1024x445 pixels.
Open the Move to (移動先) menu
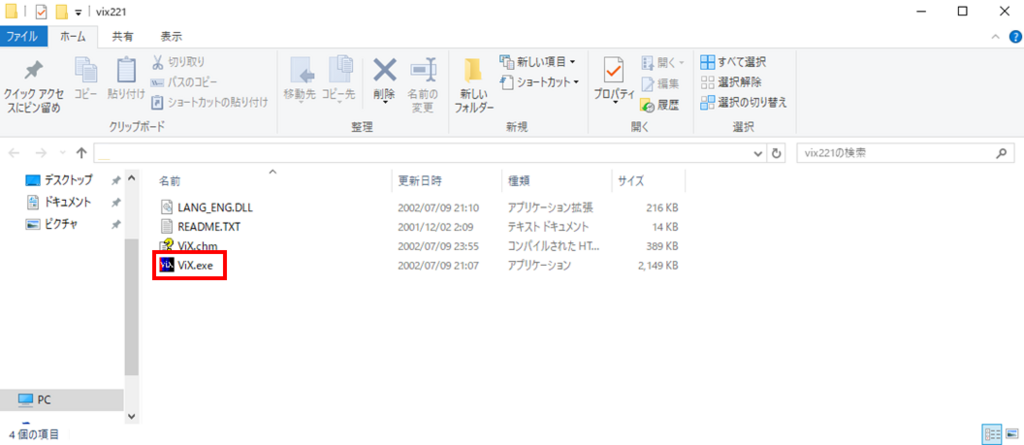coord(300,80)
